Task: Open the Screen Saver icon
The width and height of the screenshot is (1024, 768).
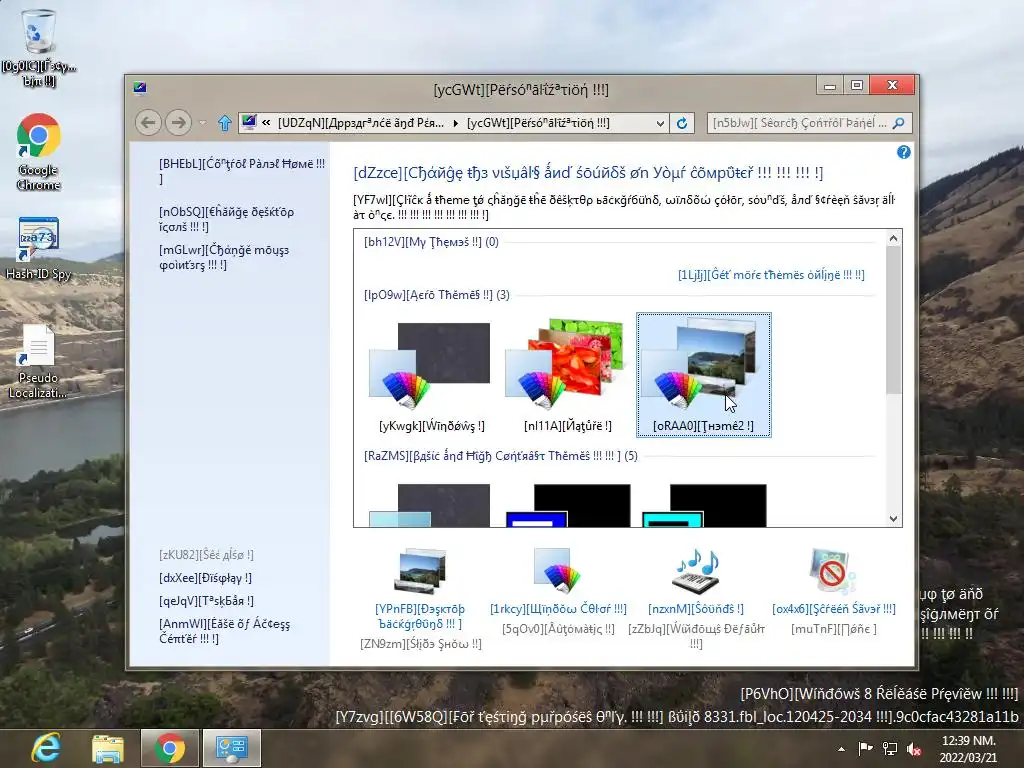Action: click(x=833, y=571)
